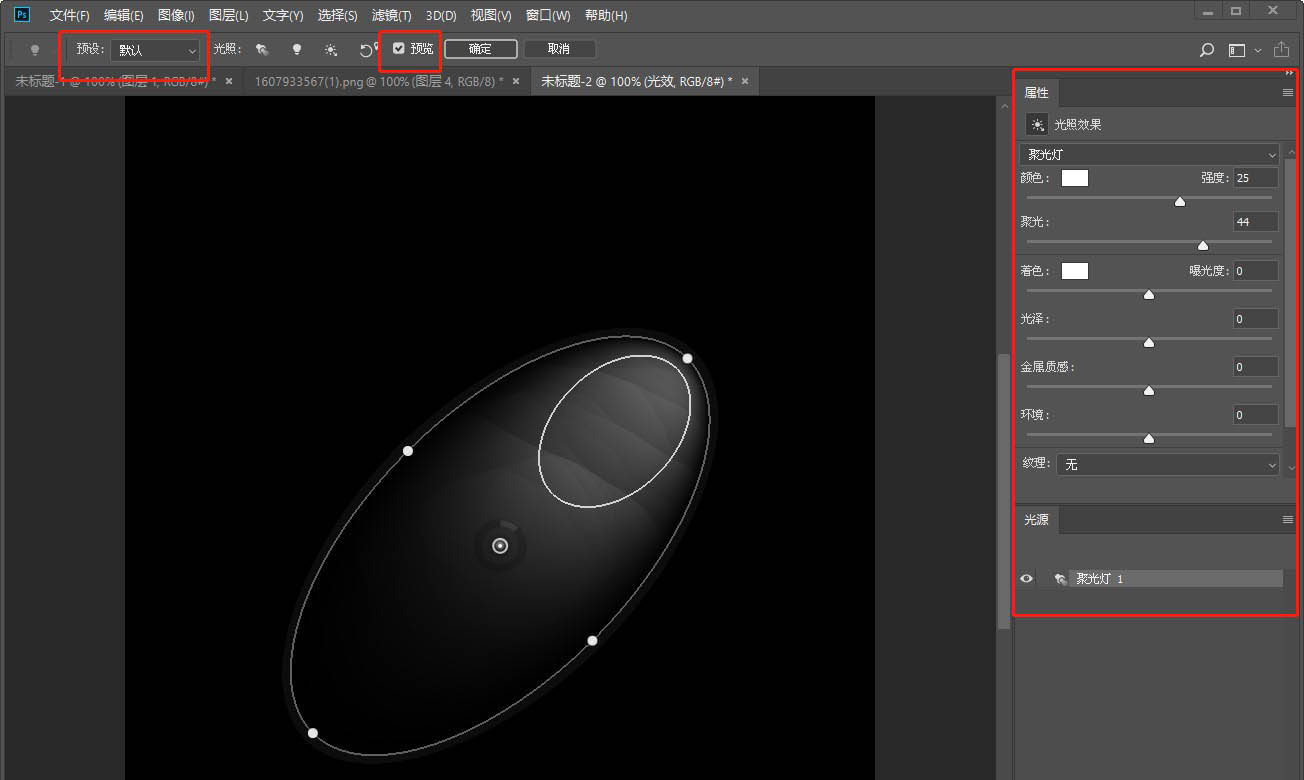Add a new point light
The image size is (1304, 780).
(296, 49)
